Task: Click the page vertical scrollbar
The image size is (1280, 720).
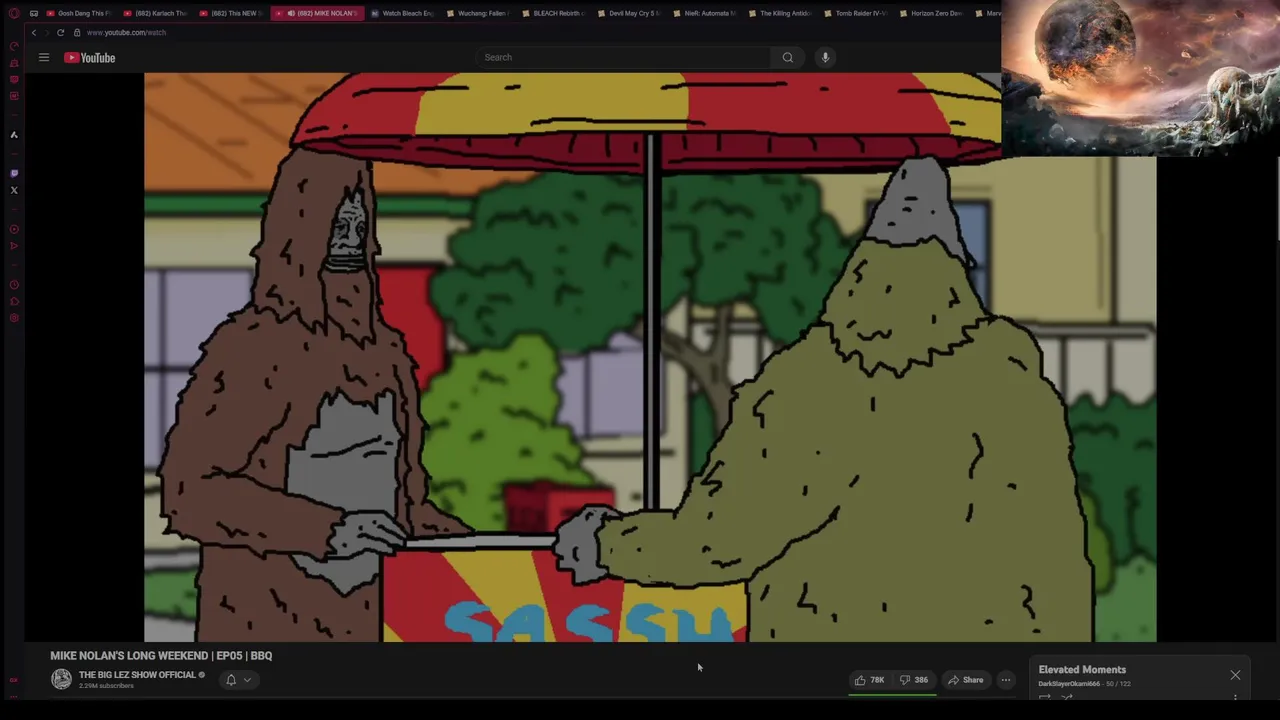Action: click(x=1277, y=200)
